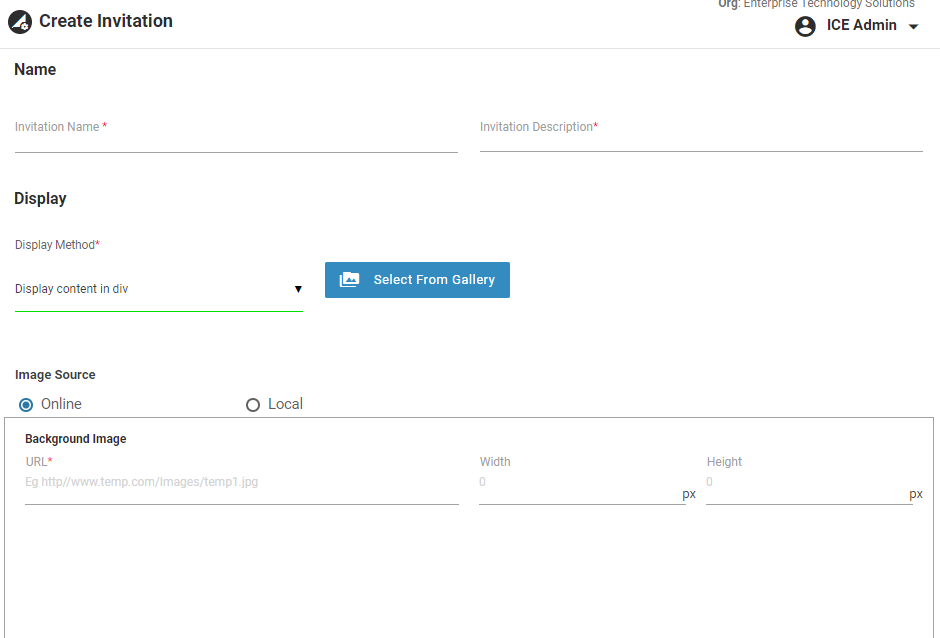Focus the Invitation Name field
Screen dimensions: 940x638
pos(236,138)
